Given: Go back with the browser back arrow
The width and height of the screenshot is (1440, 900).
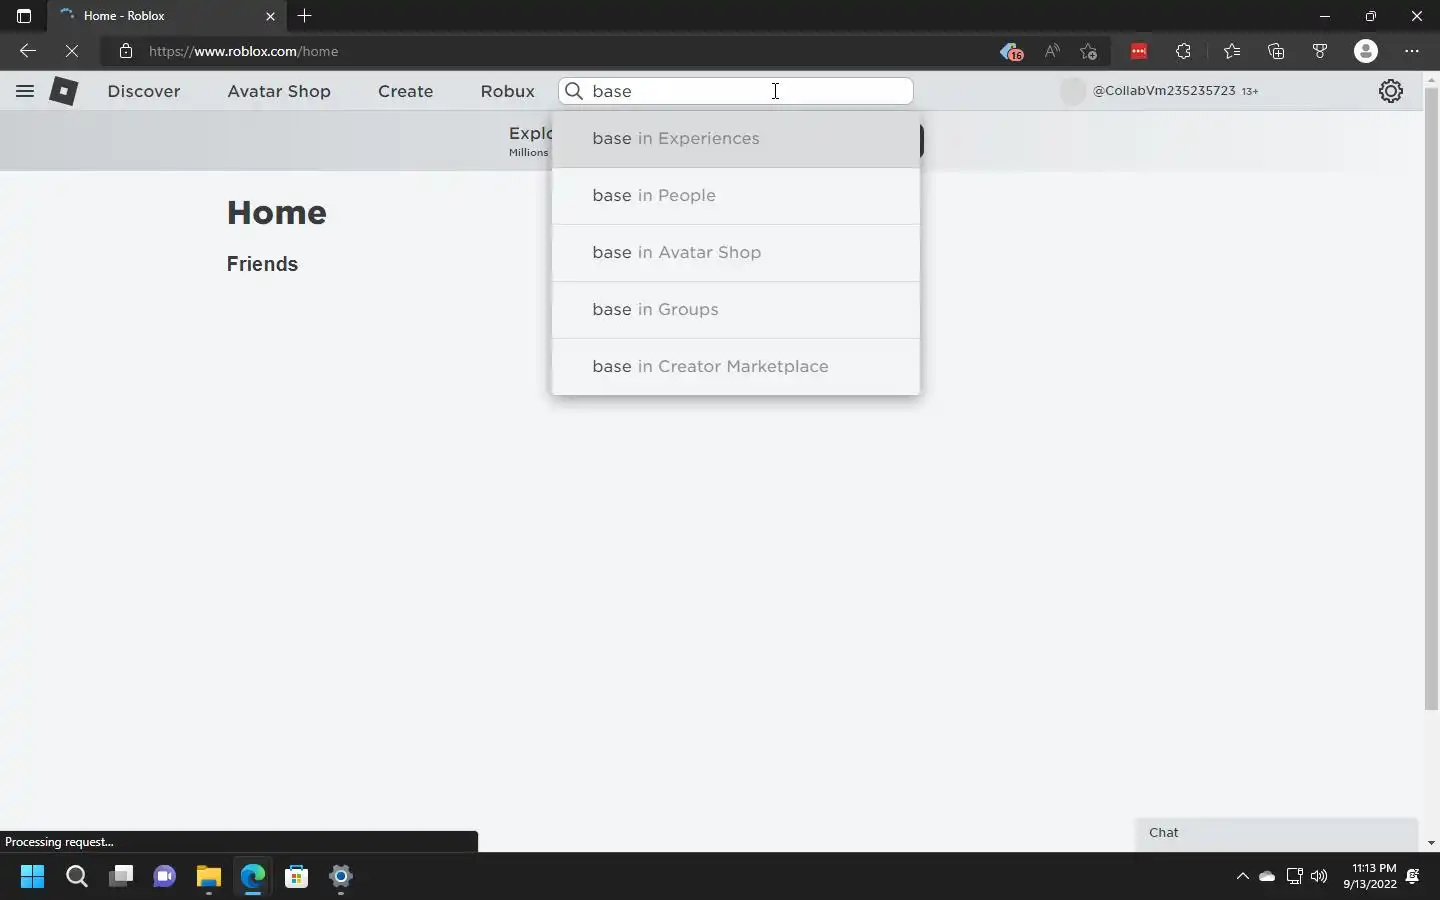Looking at the screenshot, I should [x=28, y=51].
